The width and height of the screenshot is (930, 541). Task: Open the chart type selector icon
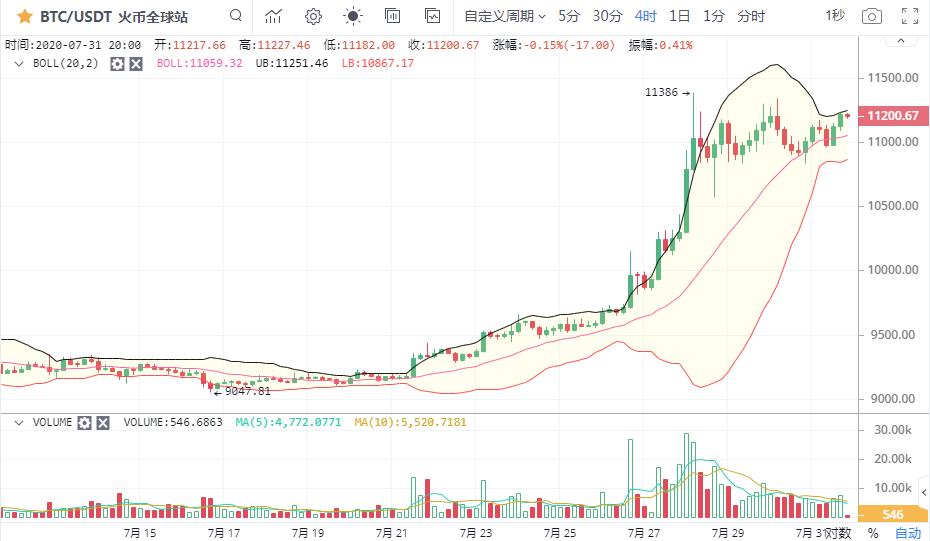pos(273,16)
